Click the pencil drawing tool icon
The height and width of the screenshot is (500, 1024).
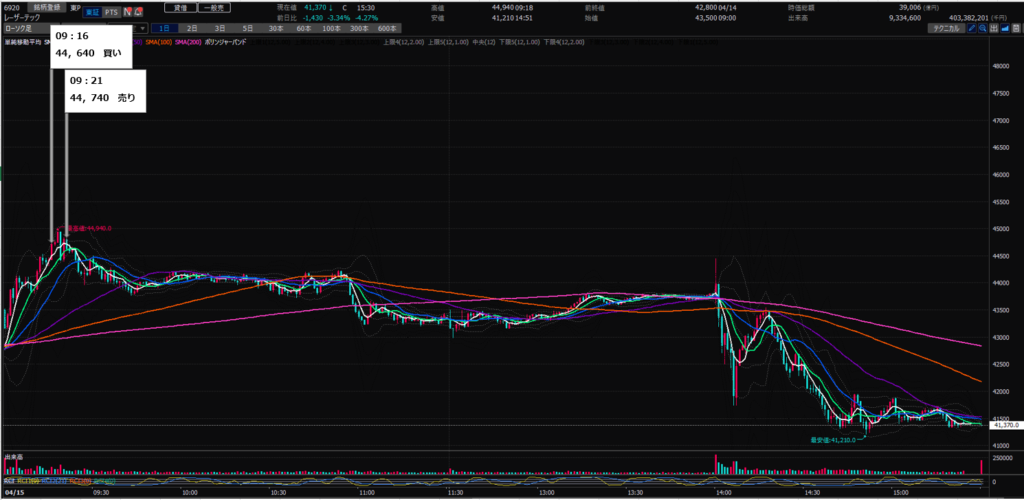coord(970,29)
